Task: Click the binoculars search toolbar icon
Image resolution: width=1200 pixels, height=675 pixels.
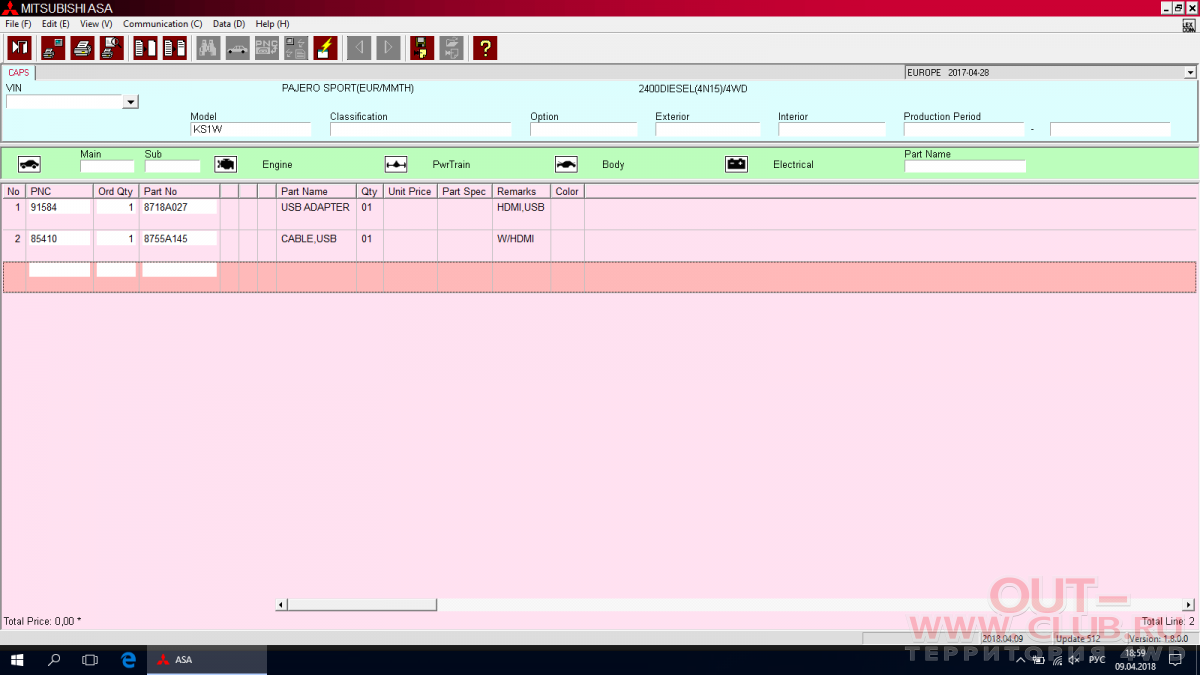Action: pos(208,47)
